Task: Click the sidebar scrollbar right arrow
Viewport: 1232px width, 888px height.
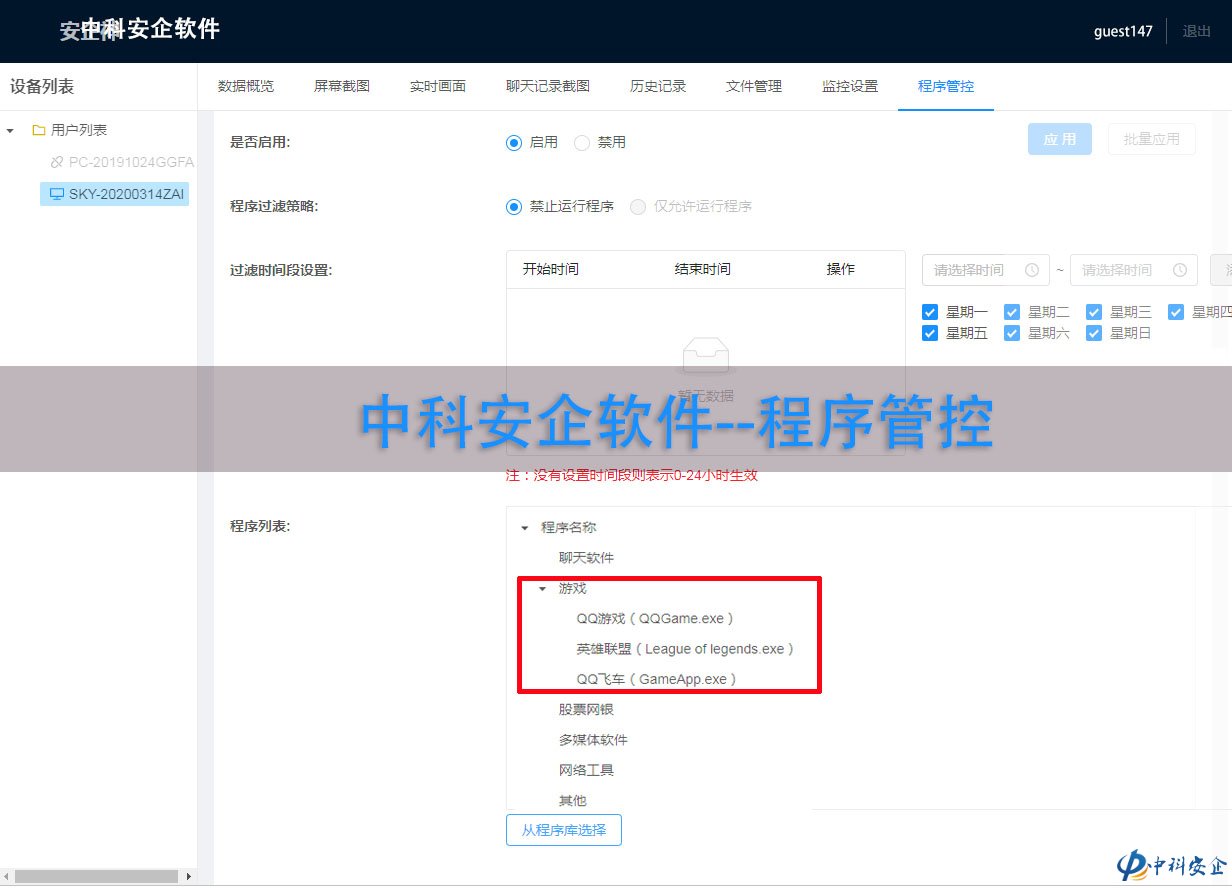Action: (188, 877)
